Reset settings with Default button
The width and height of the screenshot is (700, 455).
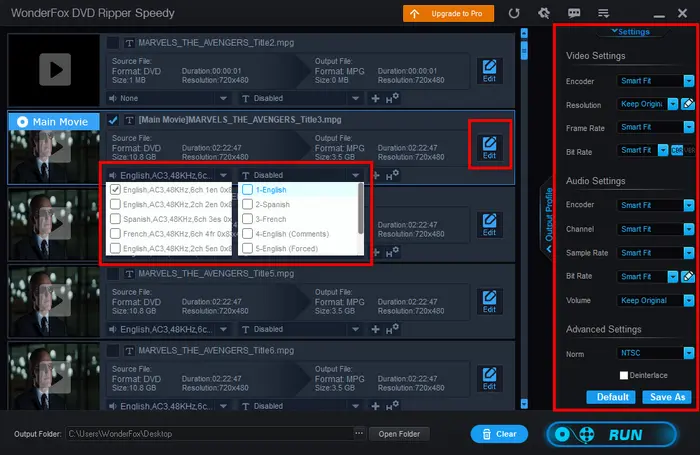(611, 397)
